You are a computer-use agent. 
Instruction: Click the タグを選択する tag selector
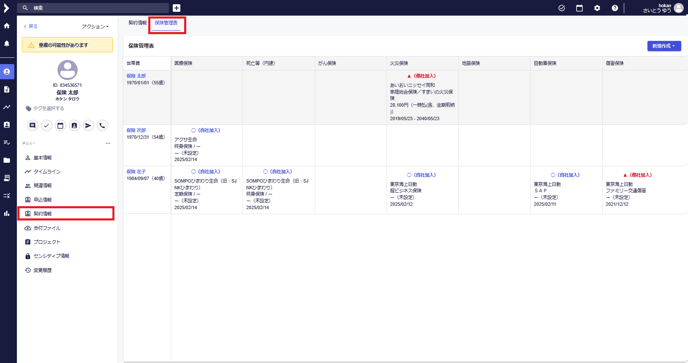tap(45, 108)
